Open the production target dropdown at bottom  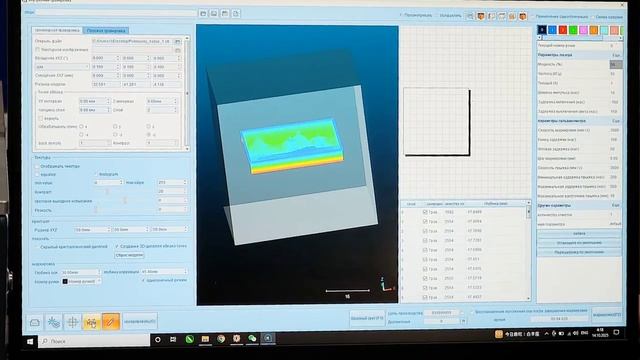(x=463, y=313)
